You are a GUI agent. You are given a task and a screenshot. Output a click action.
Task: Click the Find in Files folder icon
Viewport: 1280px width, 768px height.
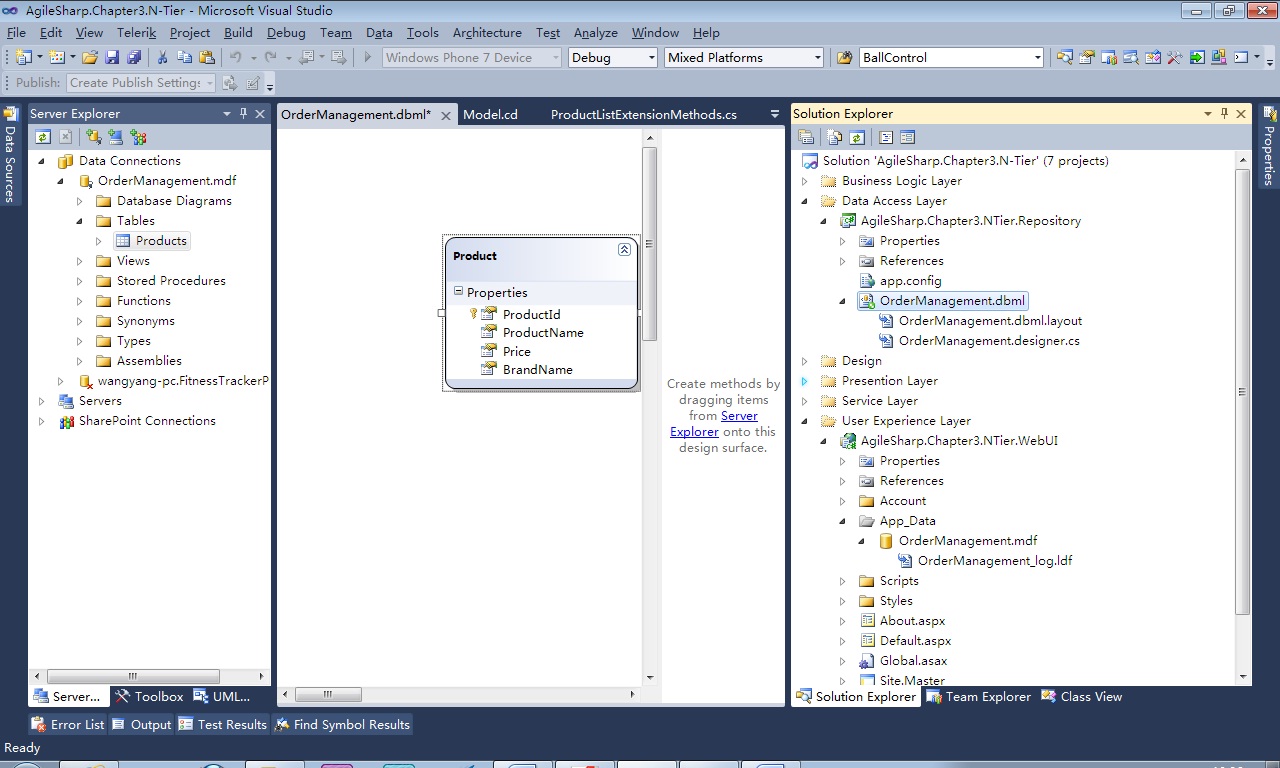pos(844,57)
